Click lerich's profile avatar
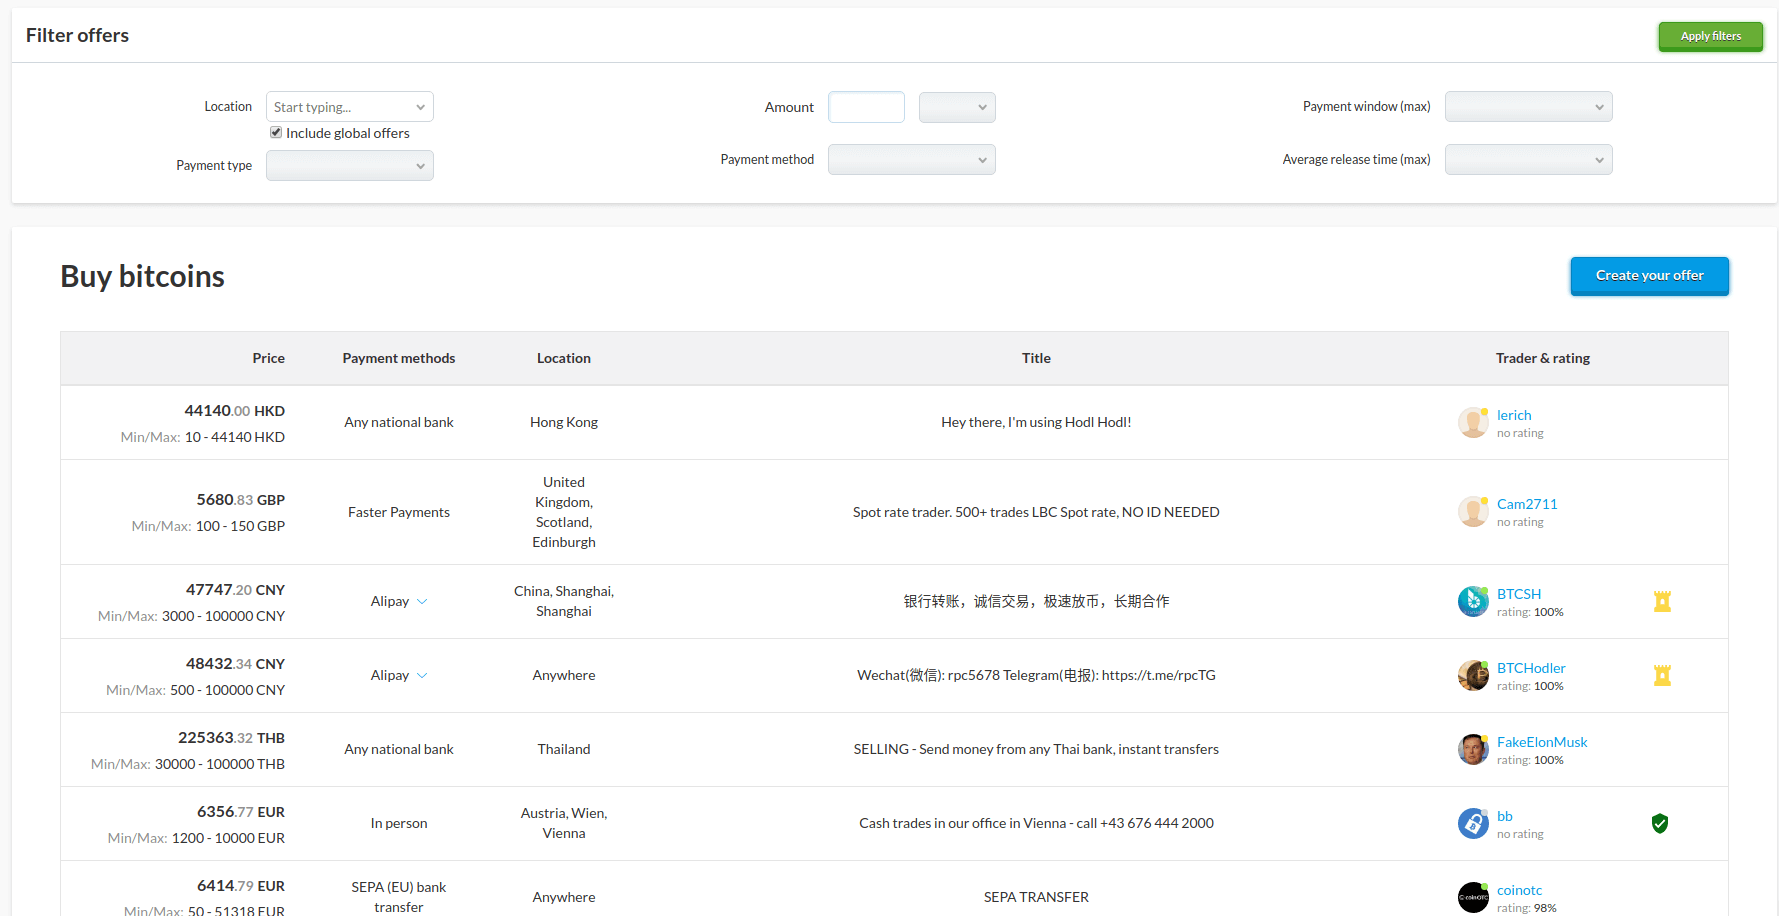 1472,422
